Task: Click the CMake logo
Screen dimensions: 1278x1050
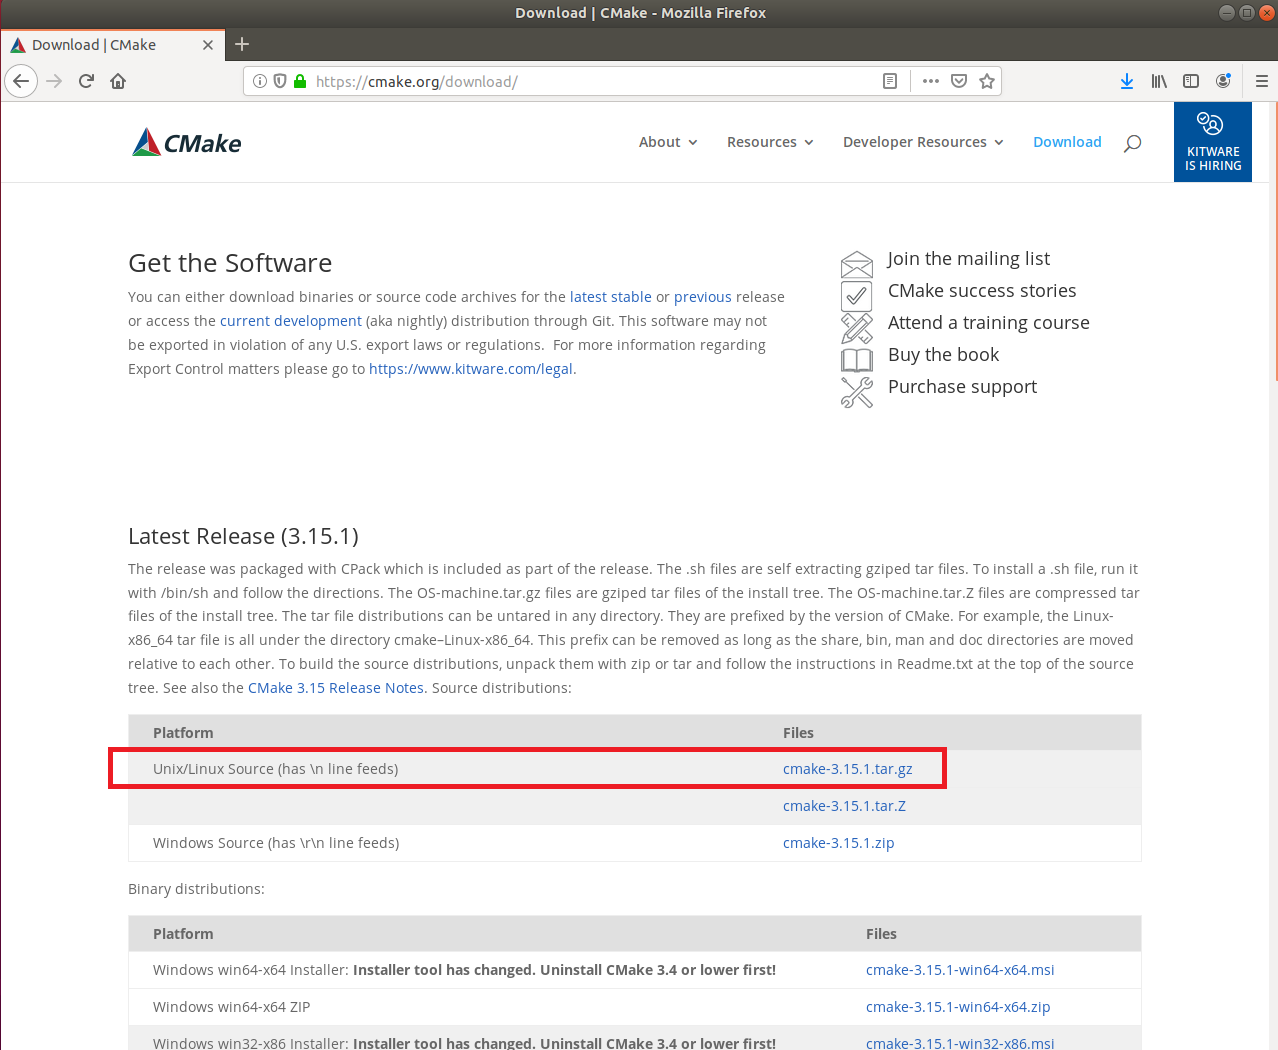Action: 187,143
